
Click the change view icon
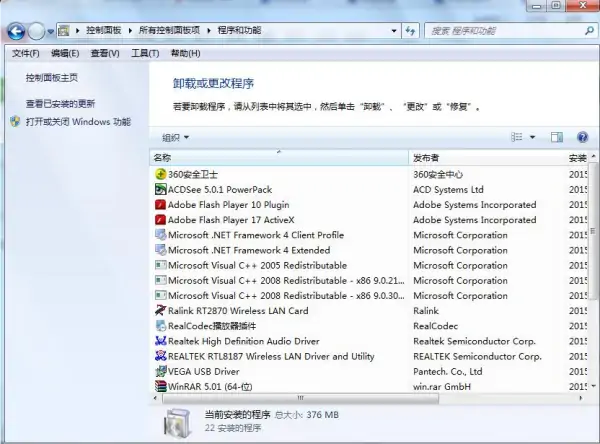[x=517, y=137]
